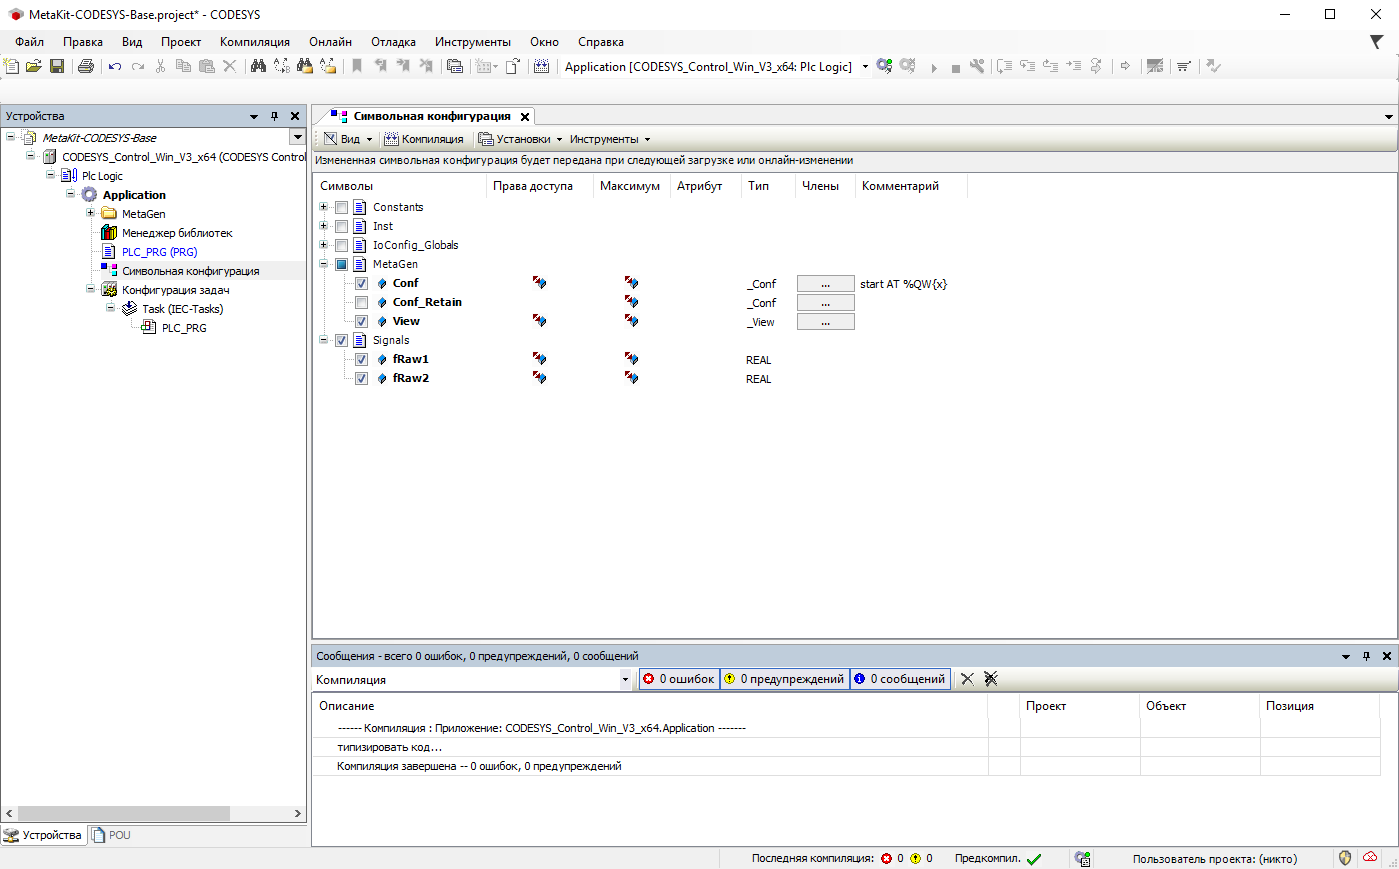
Task: Save the project with the floppy icon
Action: tap(57, 66)
